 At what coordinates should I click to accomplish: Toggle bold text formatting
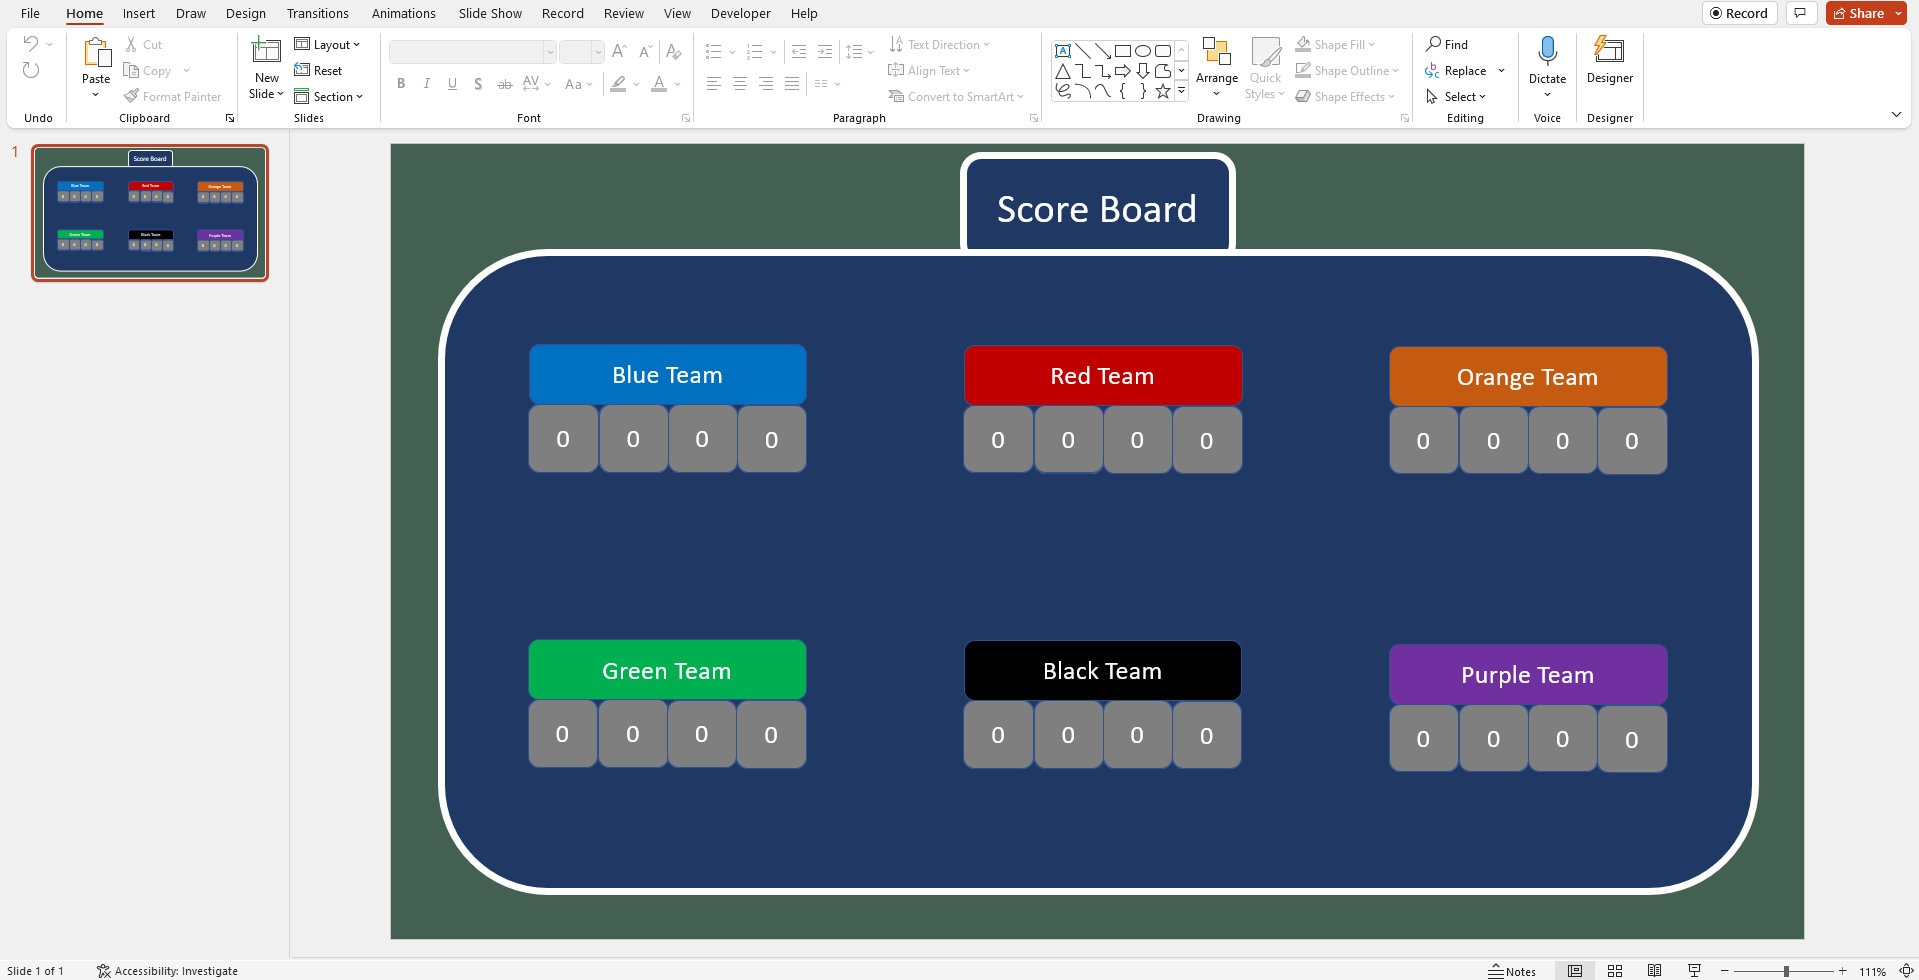click(401, 84)
